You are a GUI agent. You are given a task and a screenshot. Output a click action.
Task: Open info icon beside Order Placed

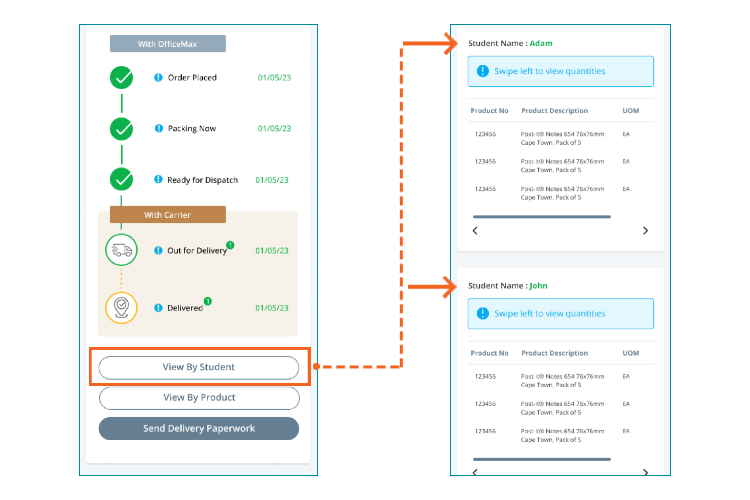point(158,78)
